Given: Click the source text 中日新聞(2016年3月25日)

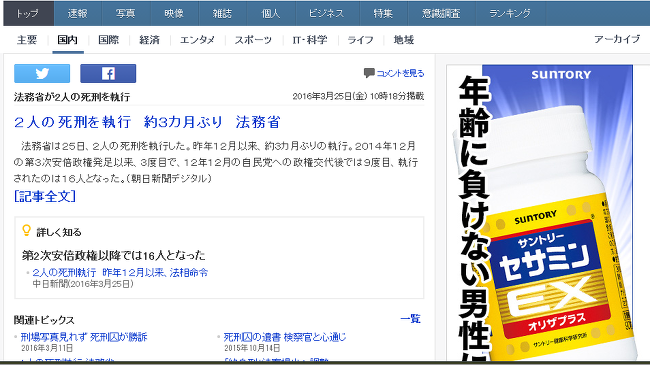Looking at the screenshot, I should (x=83, y=284).
